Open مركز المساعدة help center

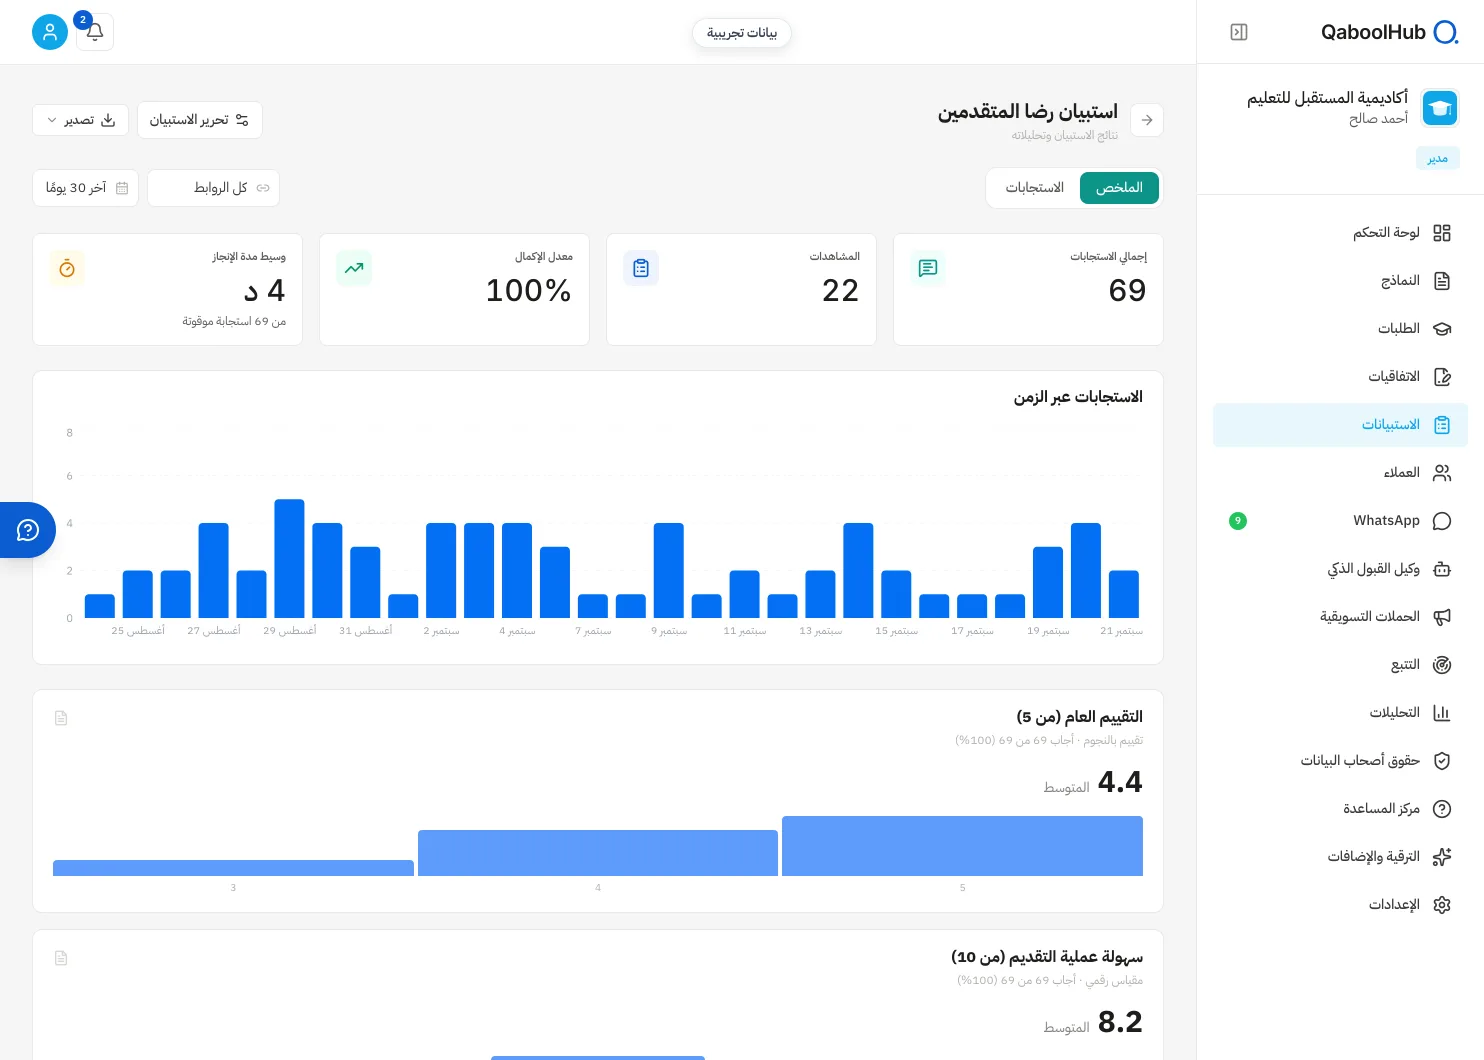pyautogui.click(x=1340, y=809)
